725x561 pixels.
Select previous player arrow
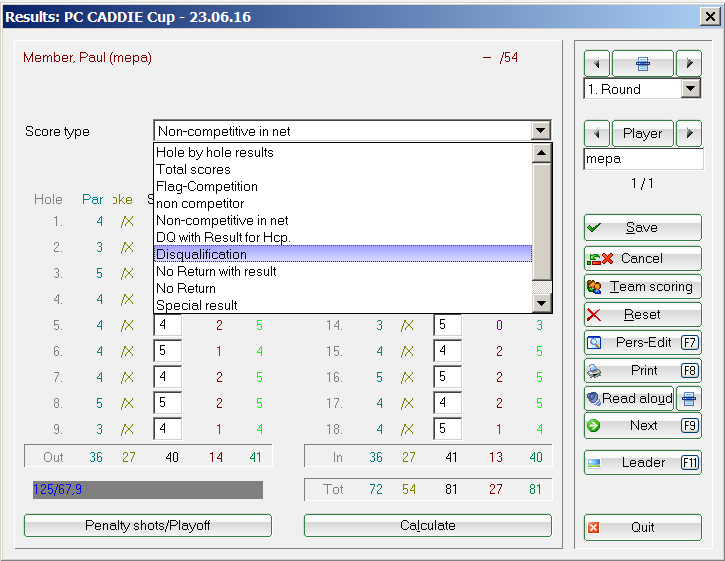click(x=597, y=134)
